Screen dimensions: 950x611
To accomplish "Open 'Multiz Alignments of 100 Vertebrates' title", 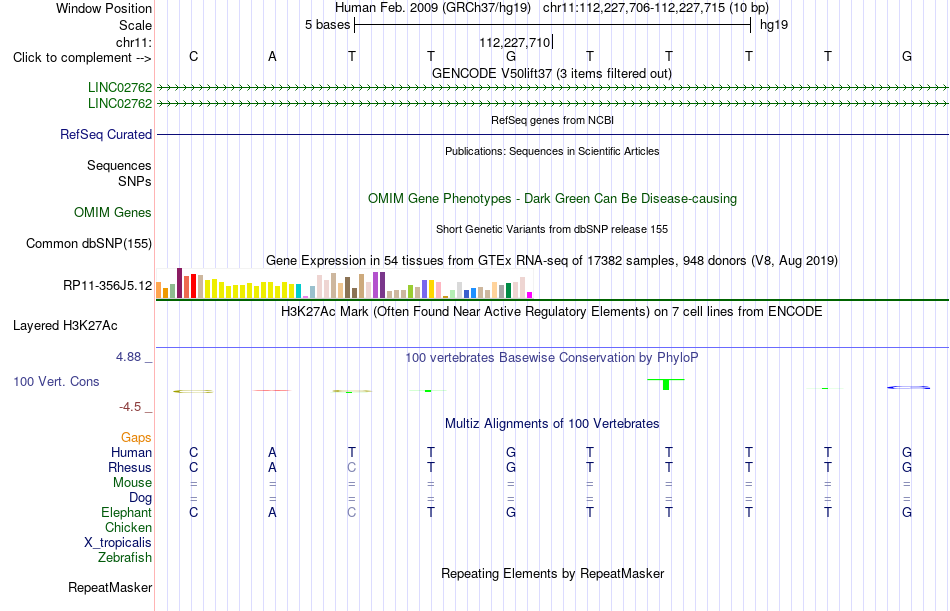I will point(552,424).
